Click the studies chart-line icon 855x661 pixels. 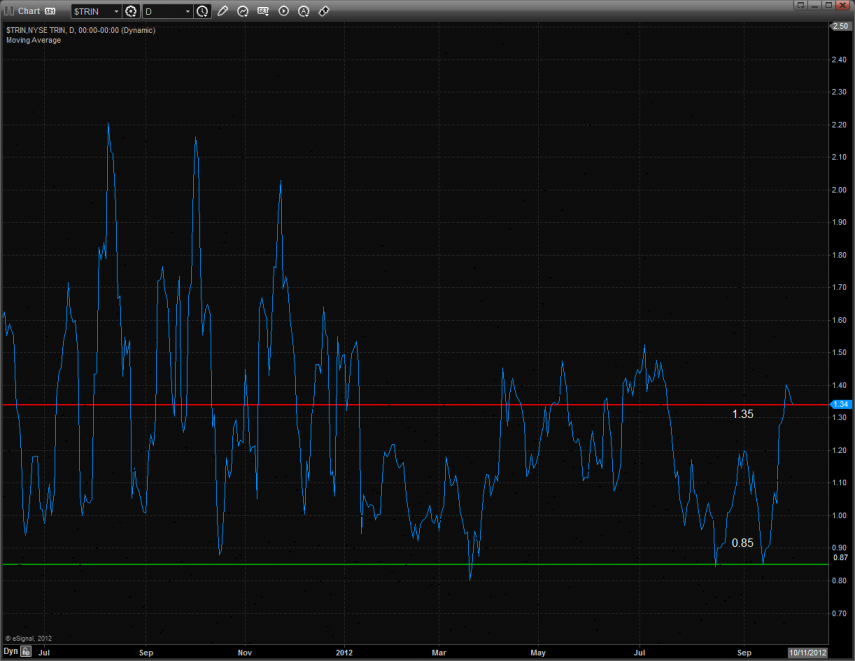point(242,11)
